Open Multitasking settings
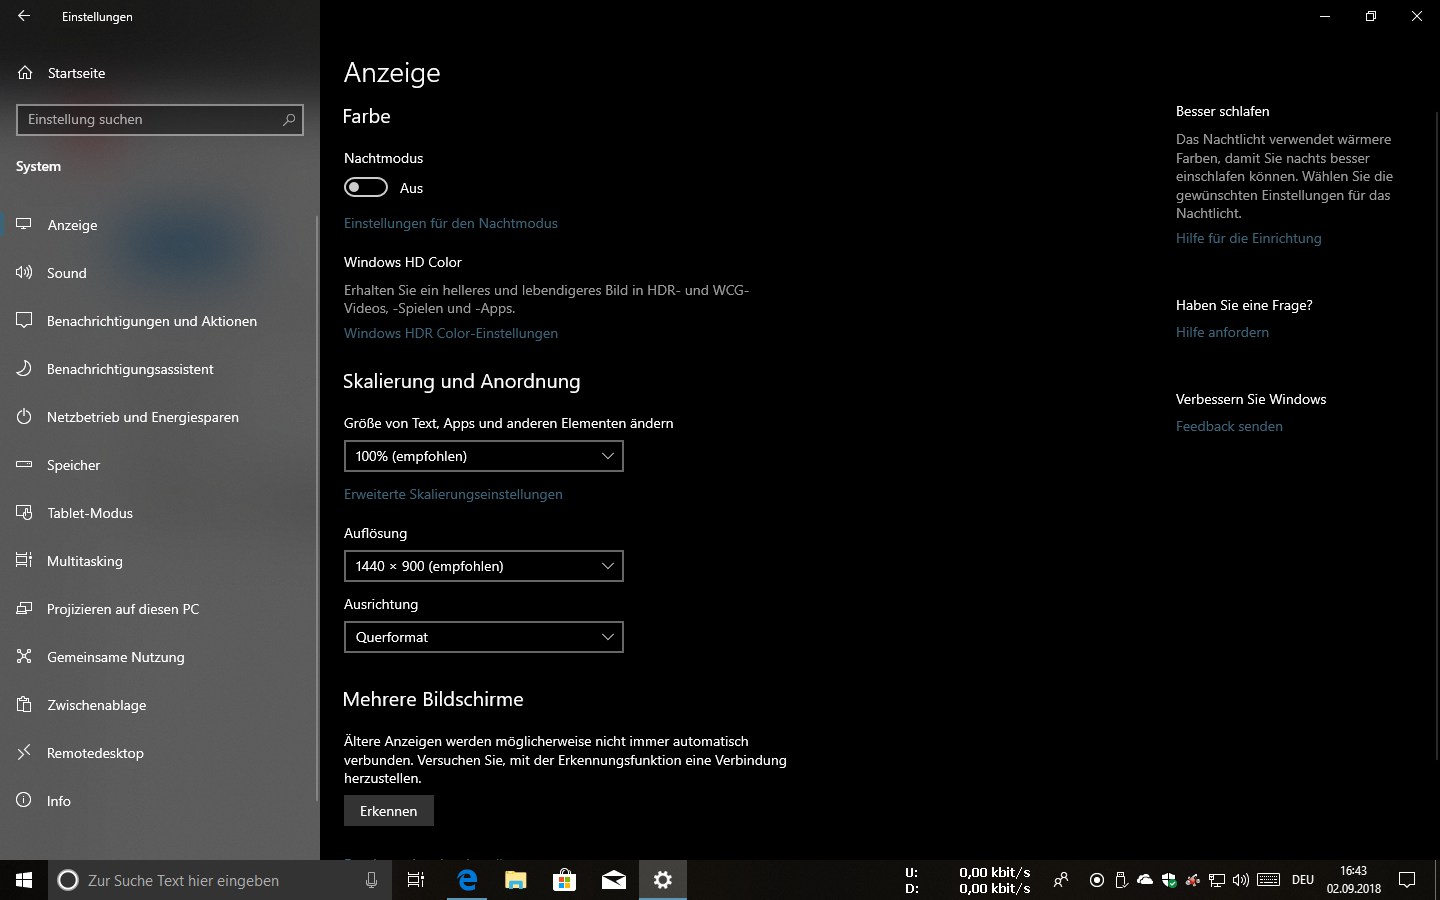The width and height of the screenshot is (1440, 900). click(160, 561)
